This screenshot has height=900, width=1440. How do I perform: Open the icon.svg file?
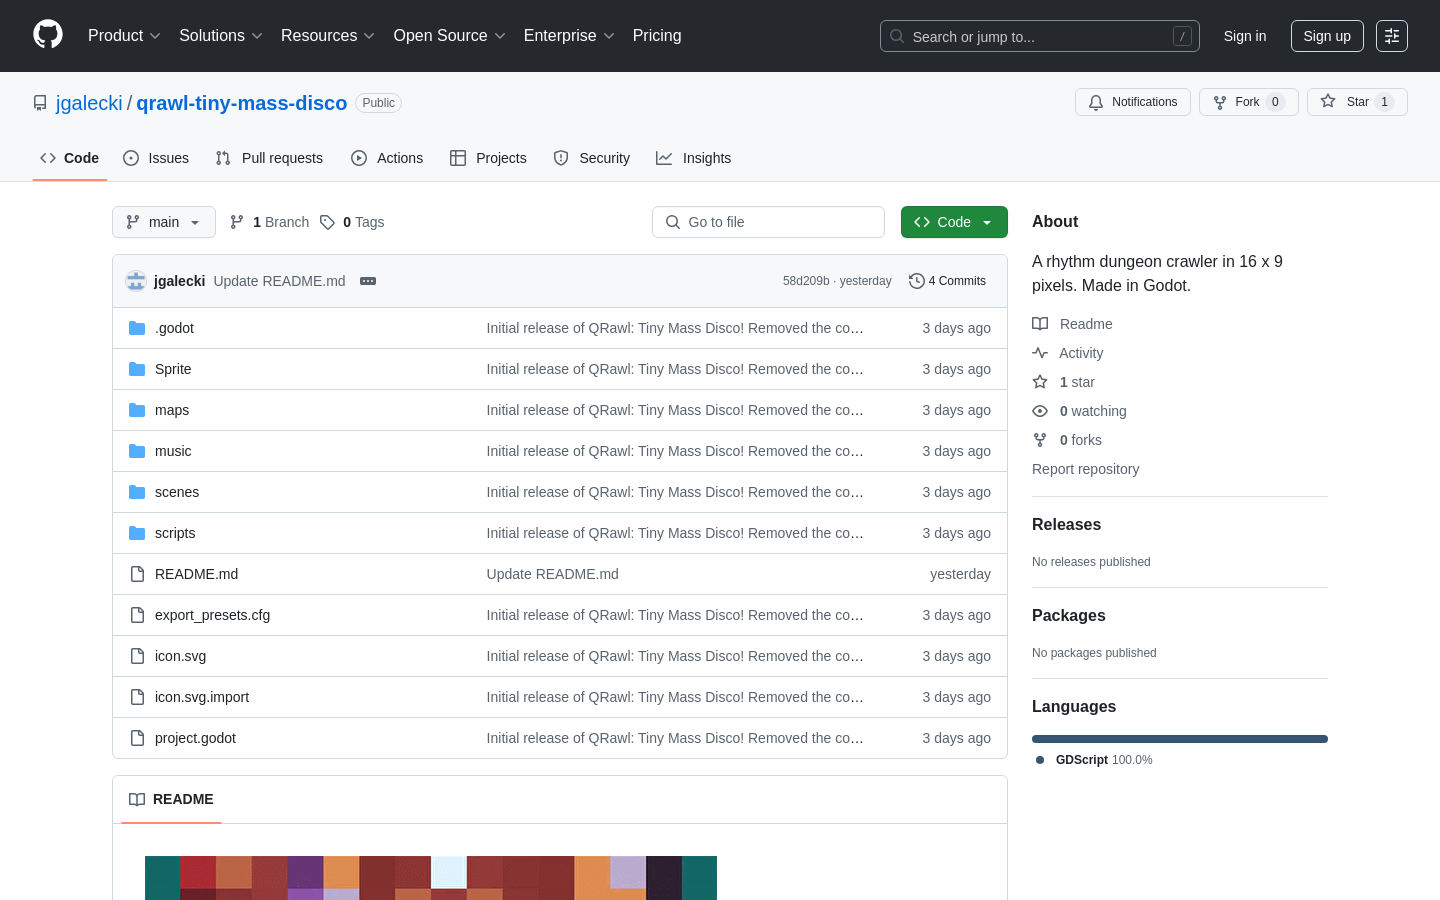(180, 656)
